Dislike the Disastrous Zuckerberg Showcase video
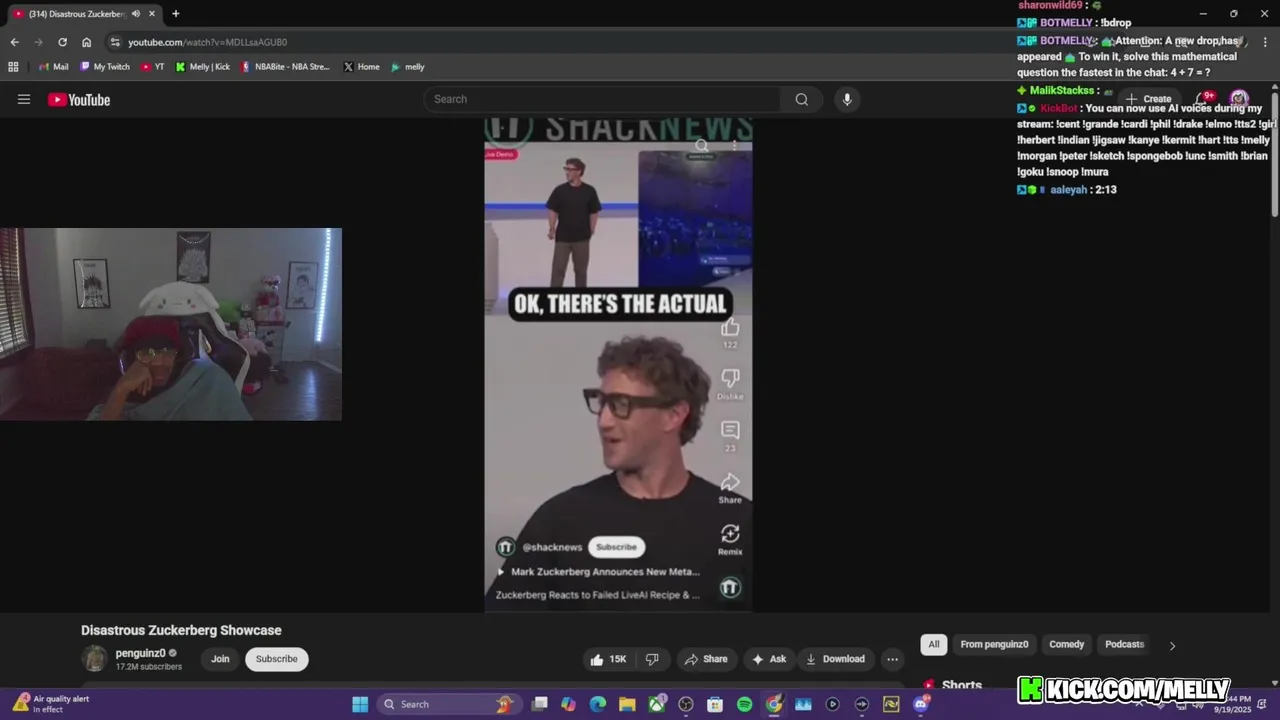Image resolution: width=1280 pixels, height=720 pixels. click(x=652, y=659)
